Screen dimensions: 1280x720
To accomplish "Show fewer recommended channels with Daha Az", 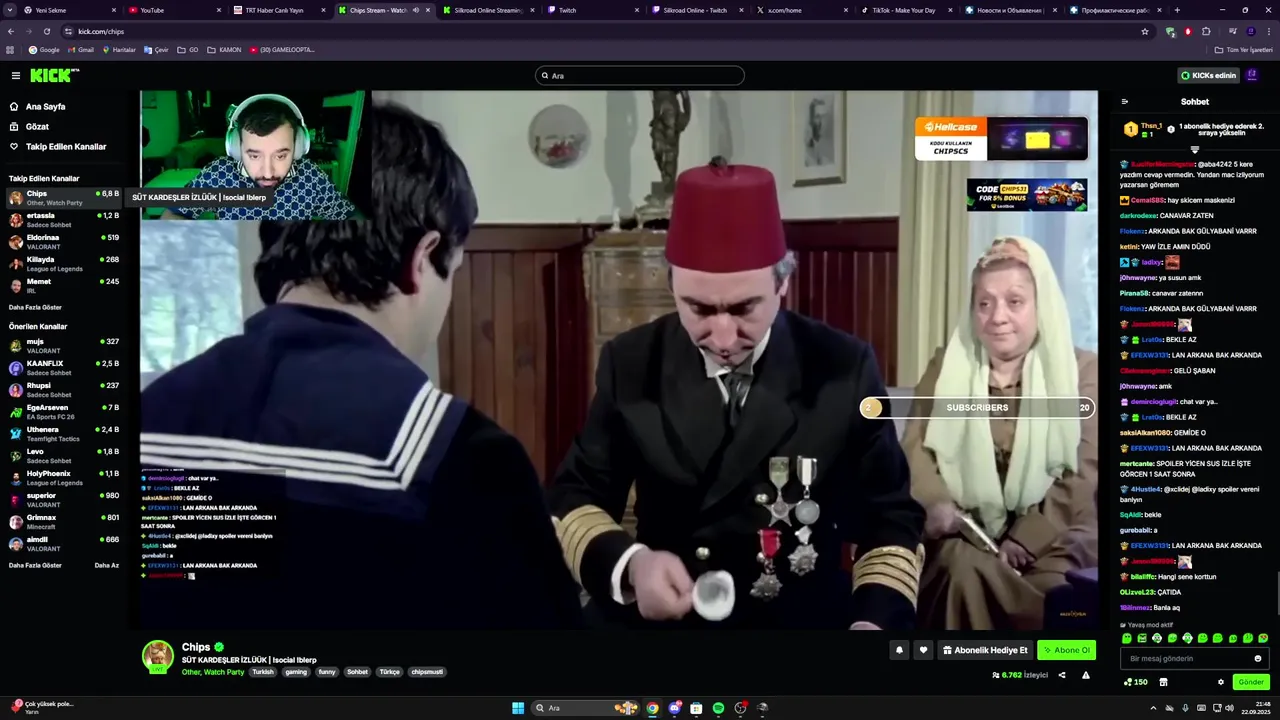I will [107, 565].
